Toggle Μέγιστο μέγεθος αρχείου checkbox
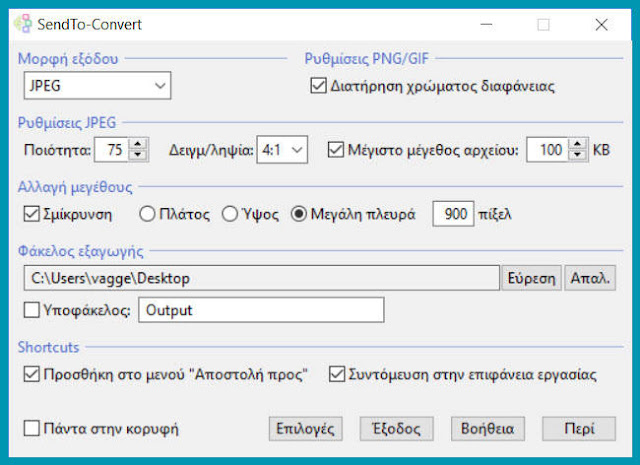Screen dimensions: 640x465 pos(336,150)
